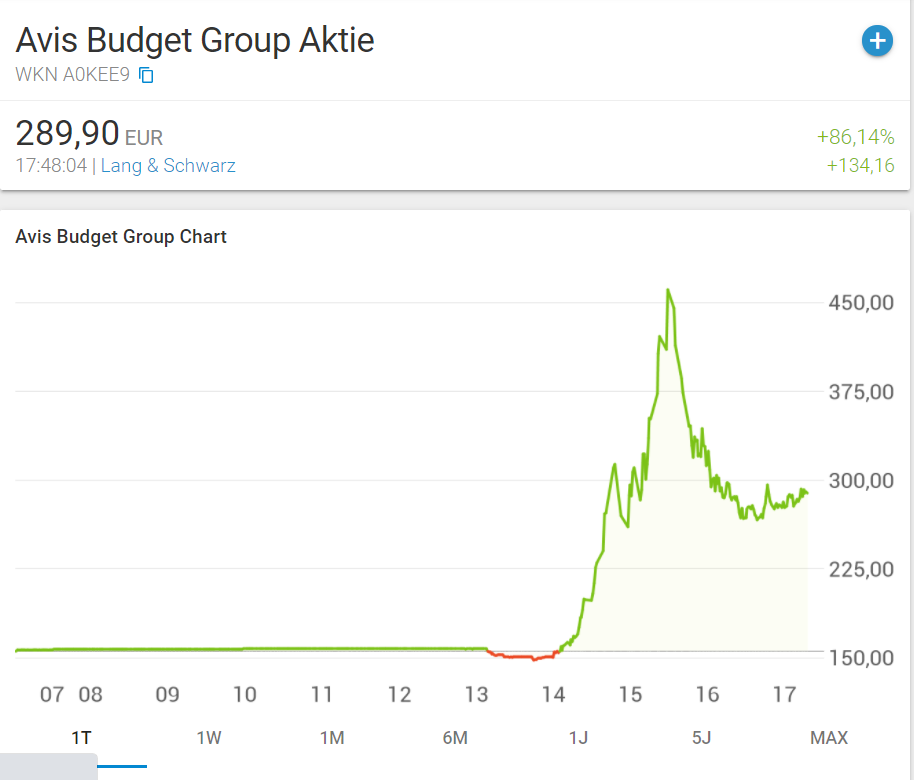Click the red segment of the chart line

coord(520,656)
